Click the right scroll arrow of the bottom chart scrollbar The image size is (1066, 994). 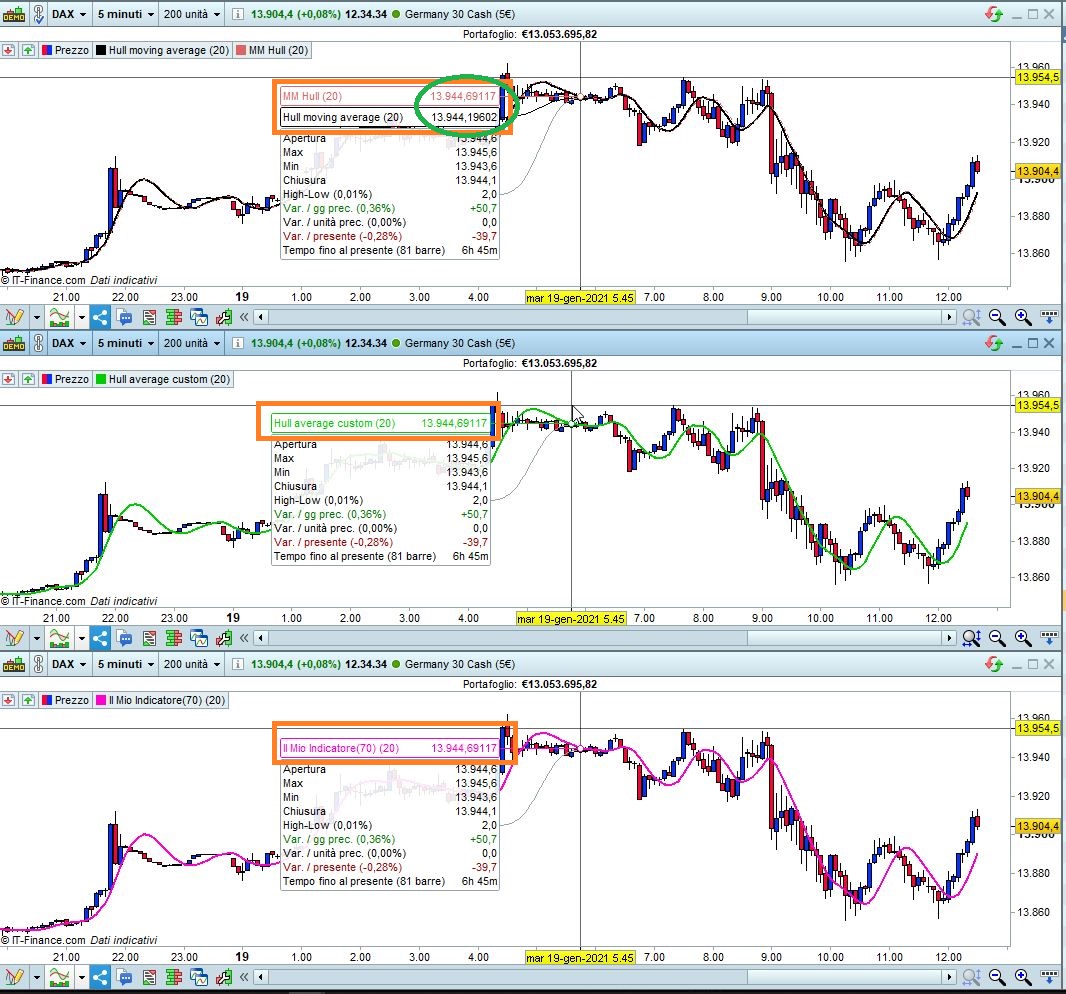tap(949, 977)
